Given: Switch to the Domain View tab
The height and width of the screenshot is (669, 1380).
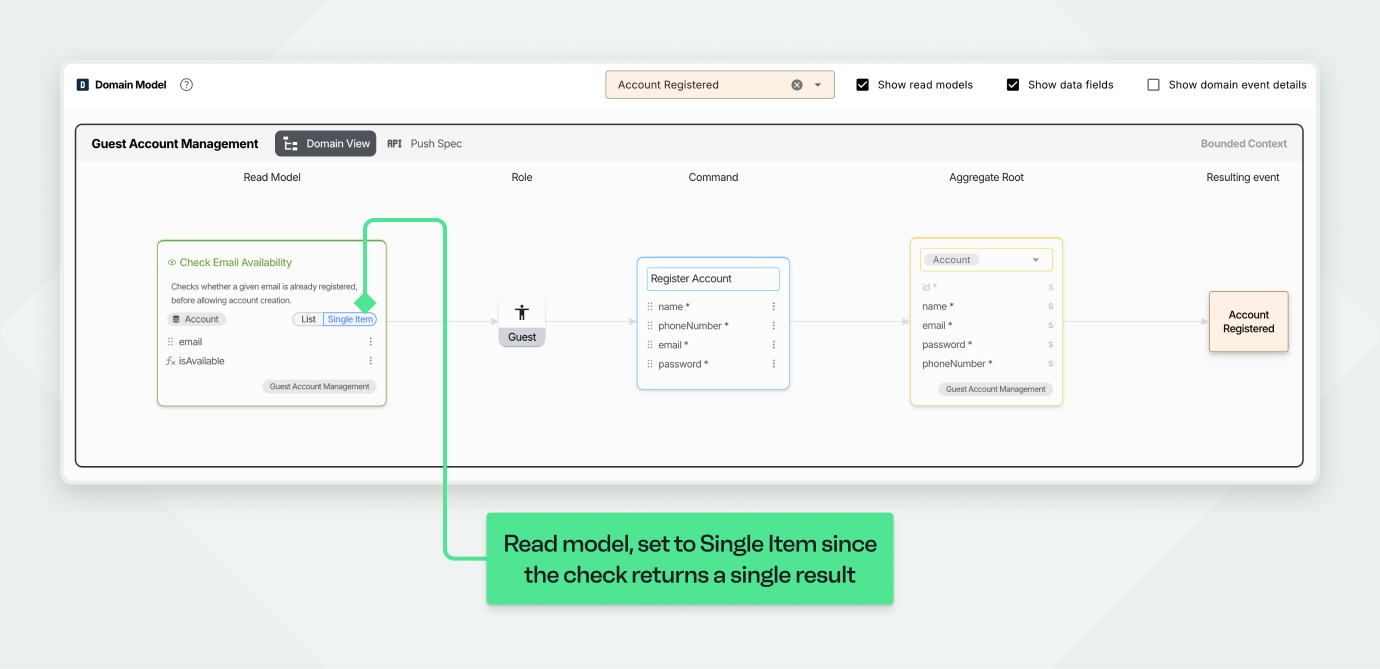Looking at the screenshot, I should [x=326, y=144].
